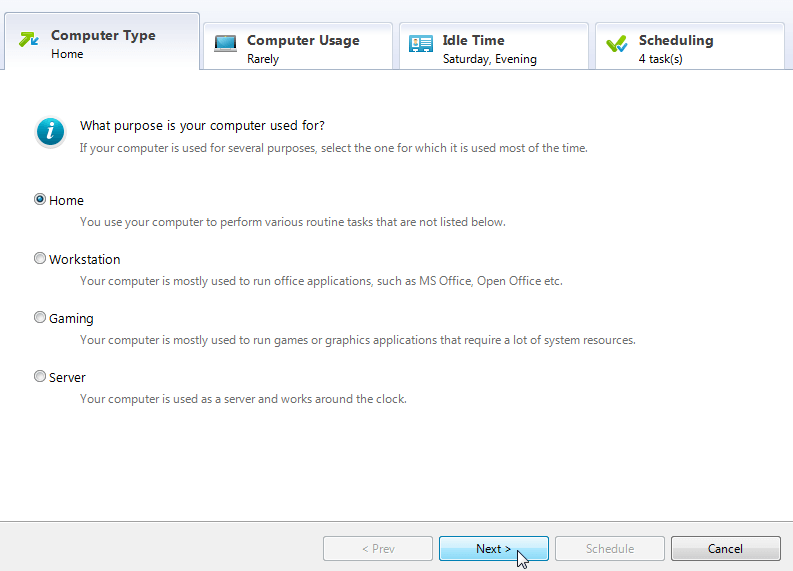Click the Gaming description text

tap(357, 340)
